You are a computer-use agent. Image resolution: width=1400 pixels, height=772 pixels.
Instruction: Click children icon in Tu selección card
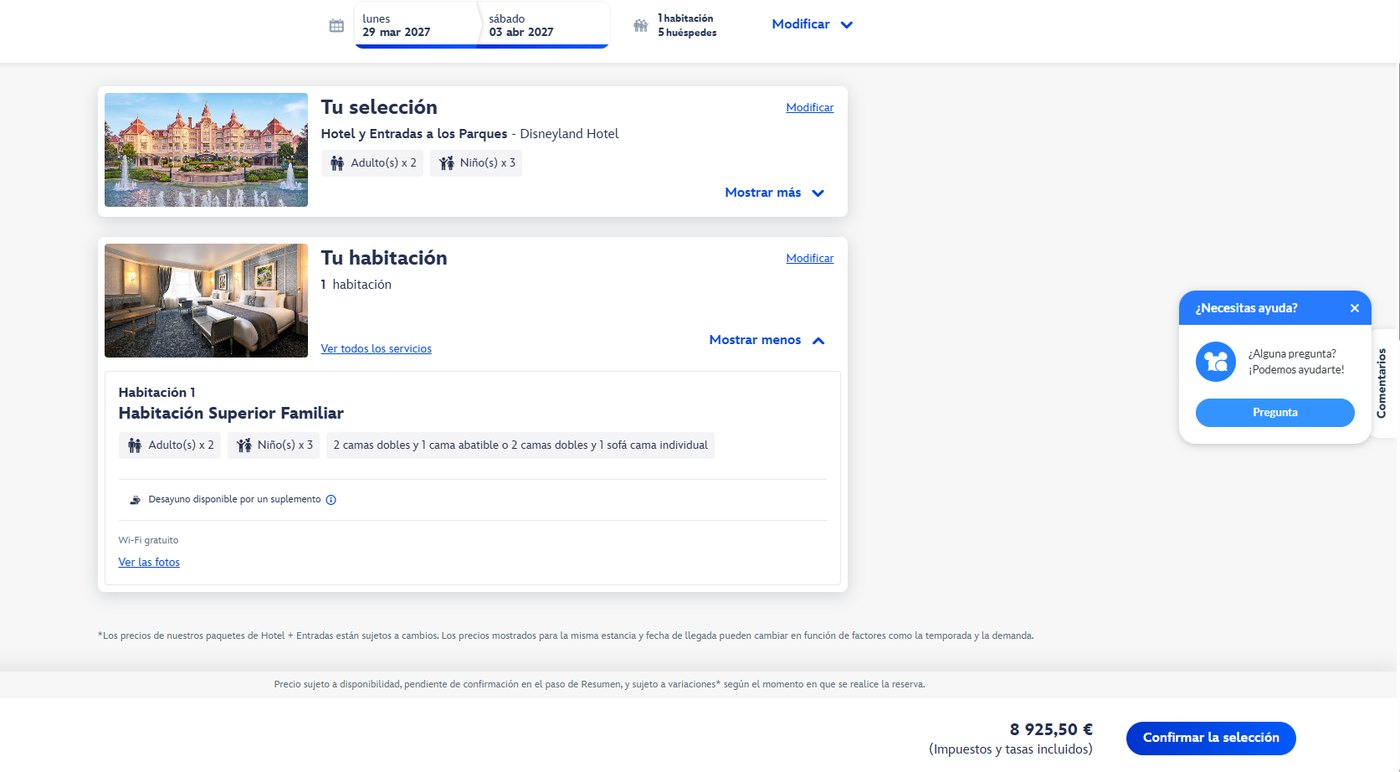(x=446, y=163)
